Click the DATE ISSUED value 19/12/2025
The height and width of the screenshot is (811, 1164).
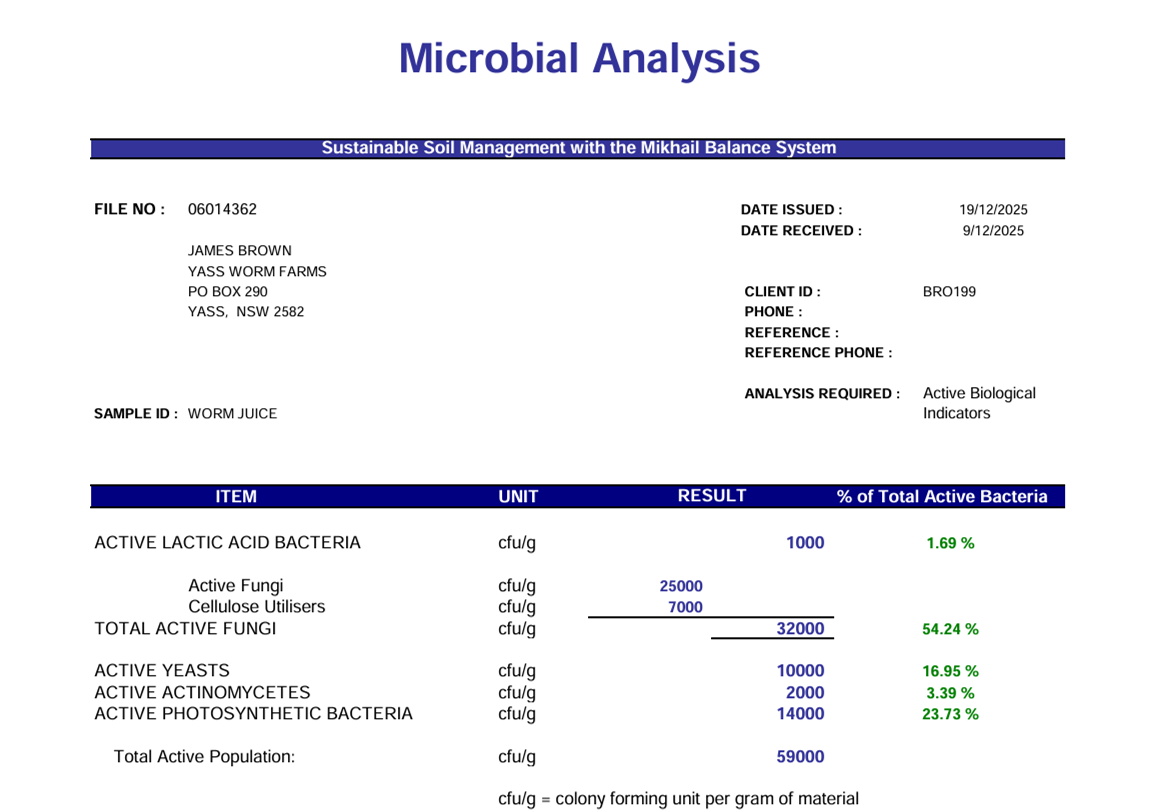[992, 209]
